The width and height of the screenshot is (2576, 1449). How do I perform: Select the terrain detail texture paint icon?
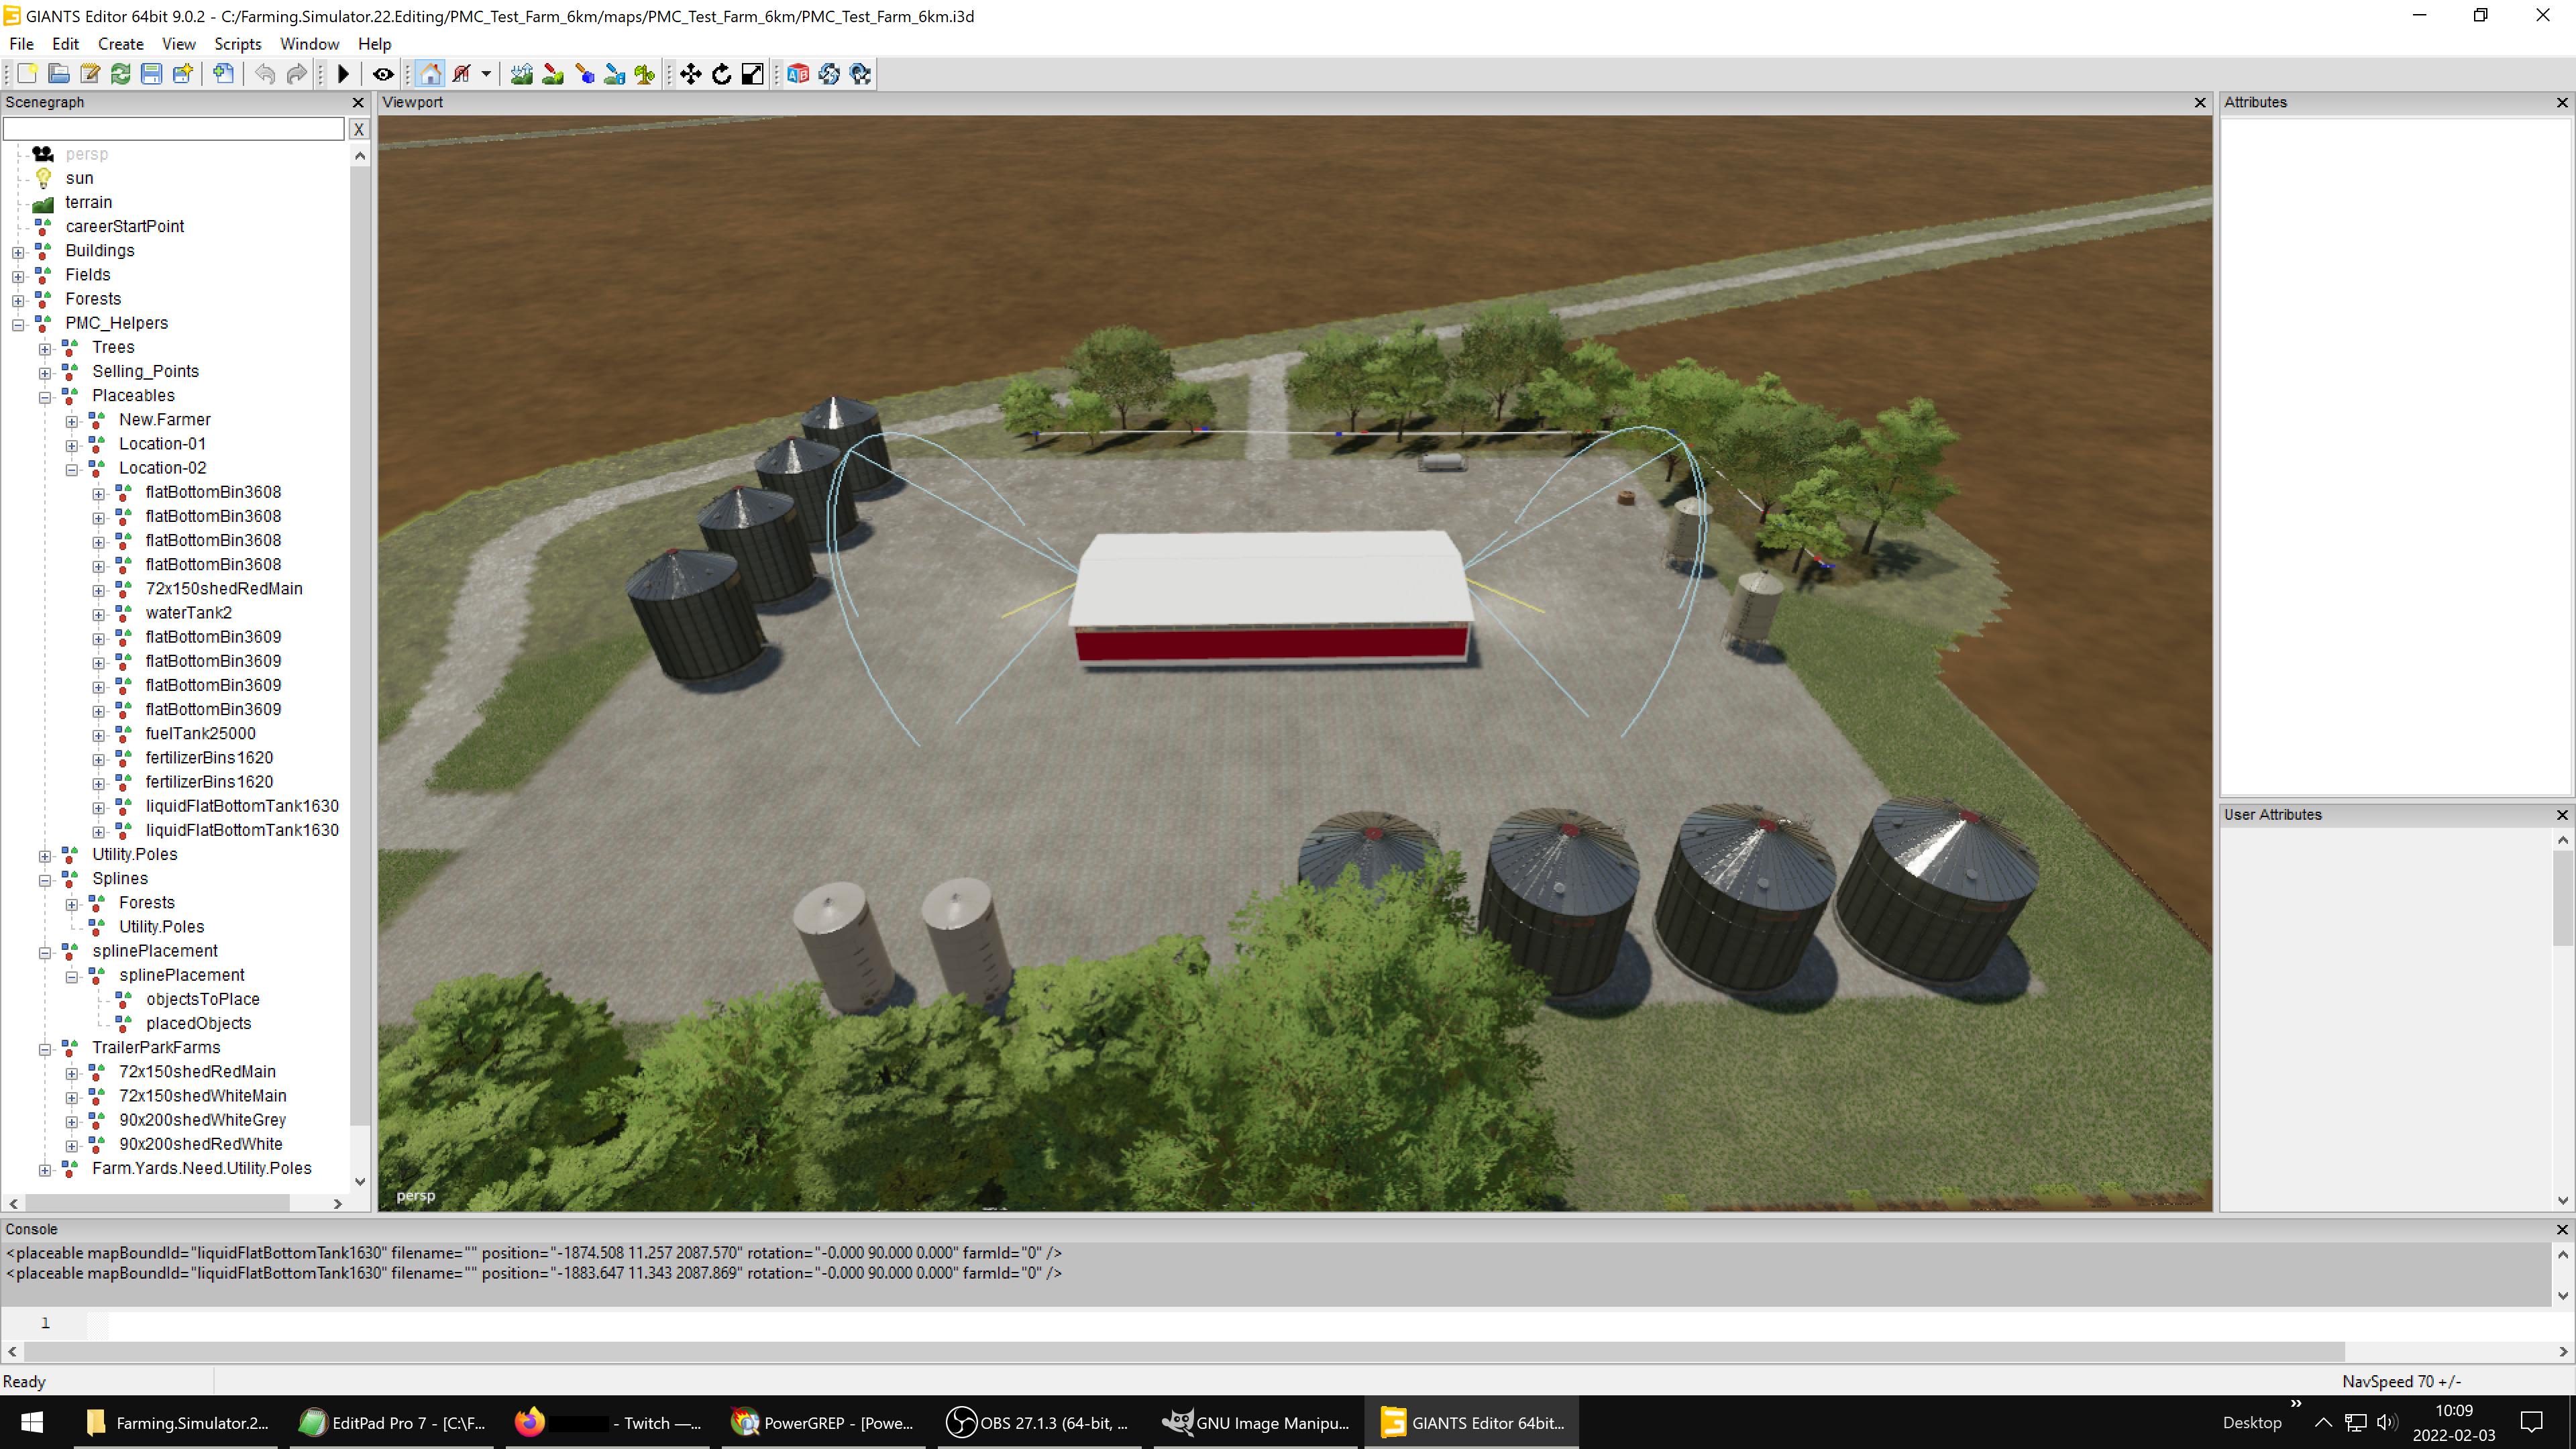pyautogui.click(x=553, y=74)
